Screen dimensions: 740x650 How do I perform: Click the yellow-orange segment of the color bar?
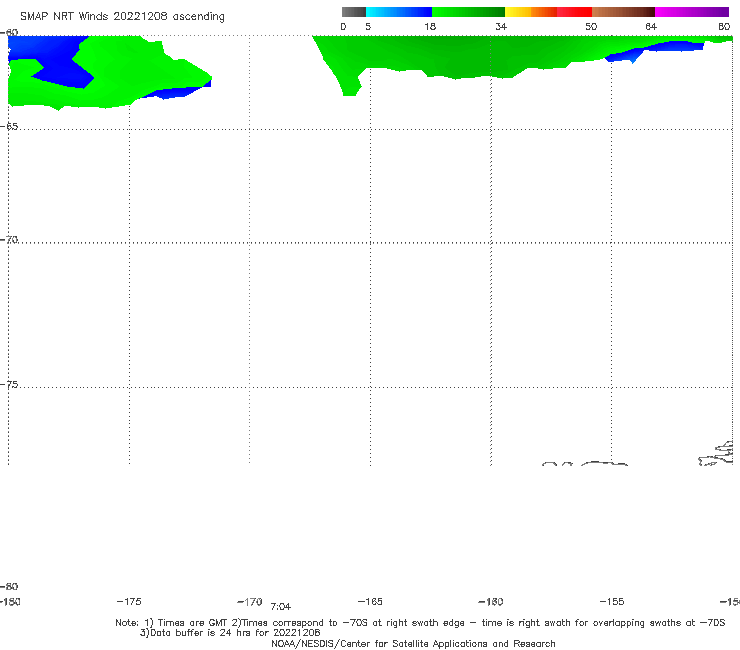pyautogui.click(x=531, y=12)
